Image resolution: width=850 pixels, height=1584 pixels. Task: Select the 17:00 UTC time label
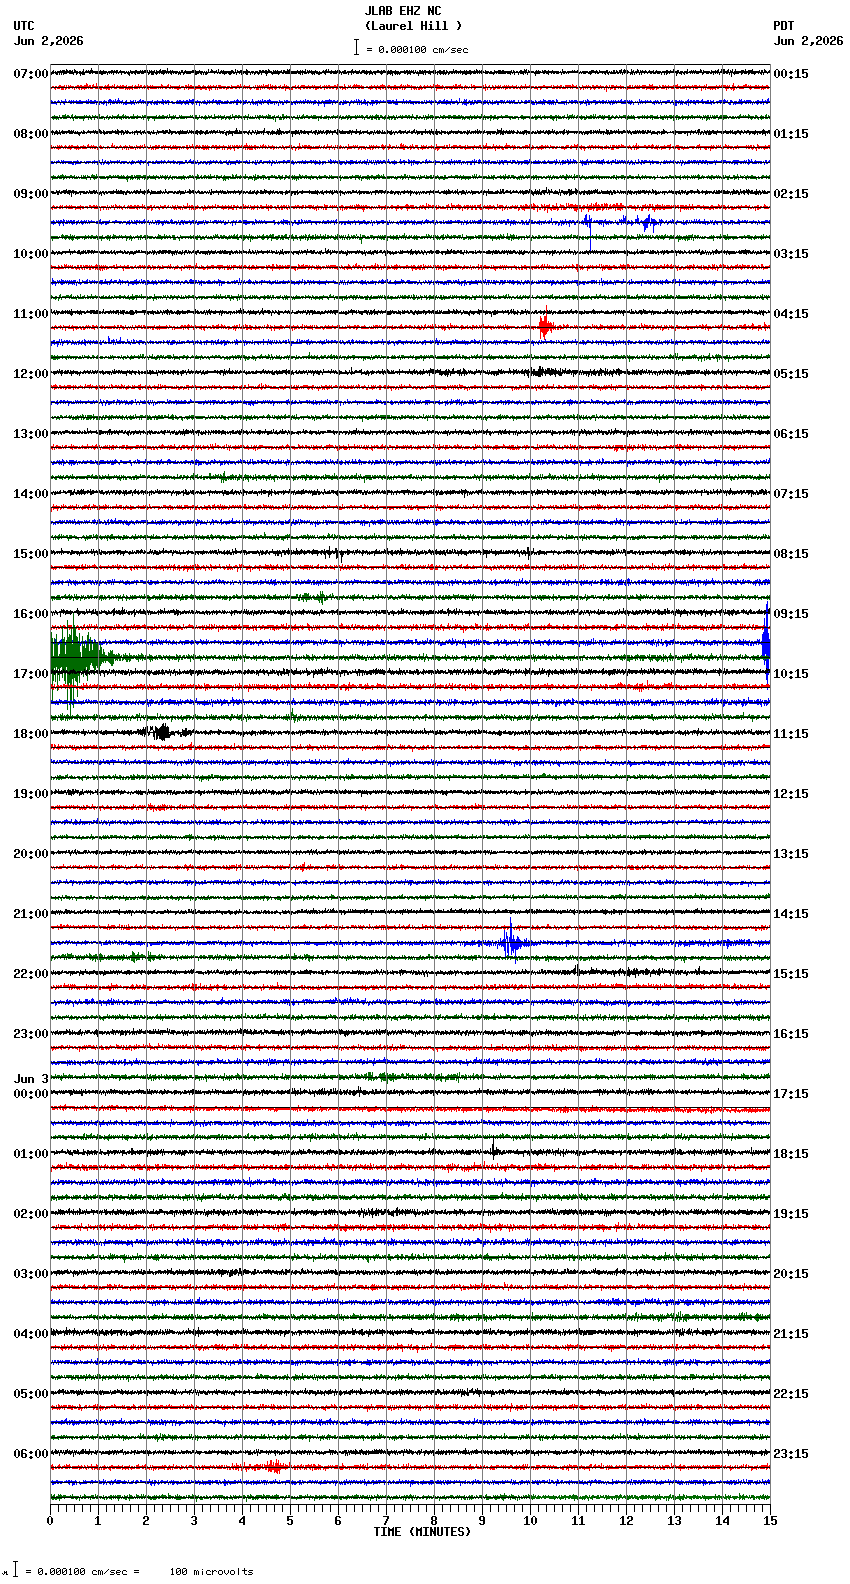pyautogui.click(x=31, y=674)
